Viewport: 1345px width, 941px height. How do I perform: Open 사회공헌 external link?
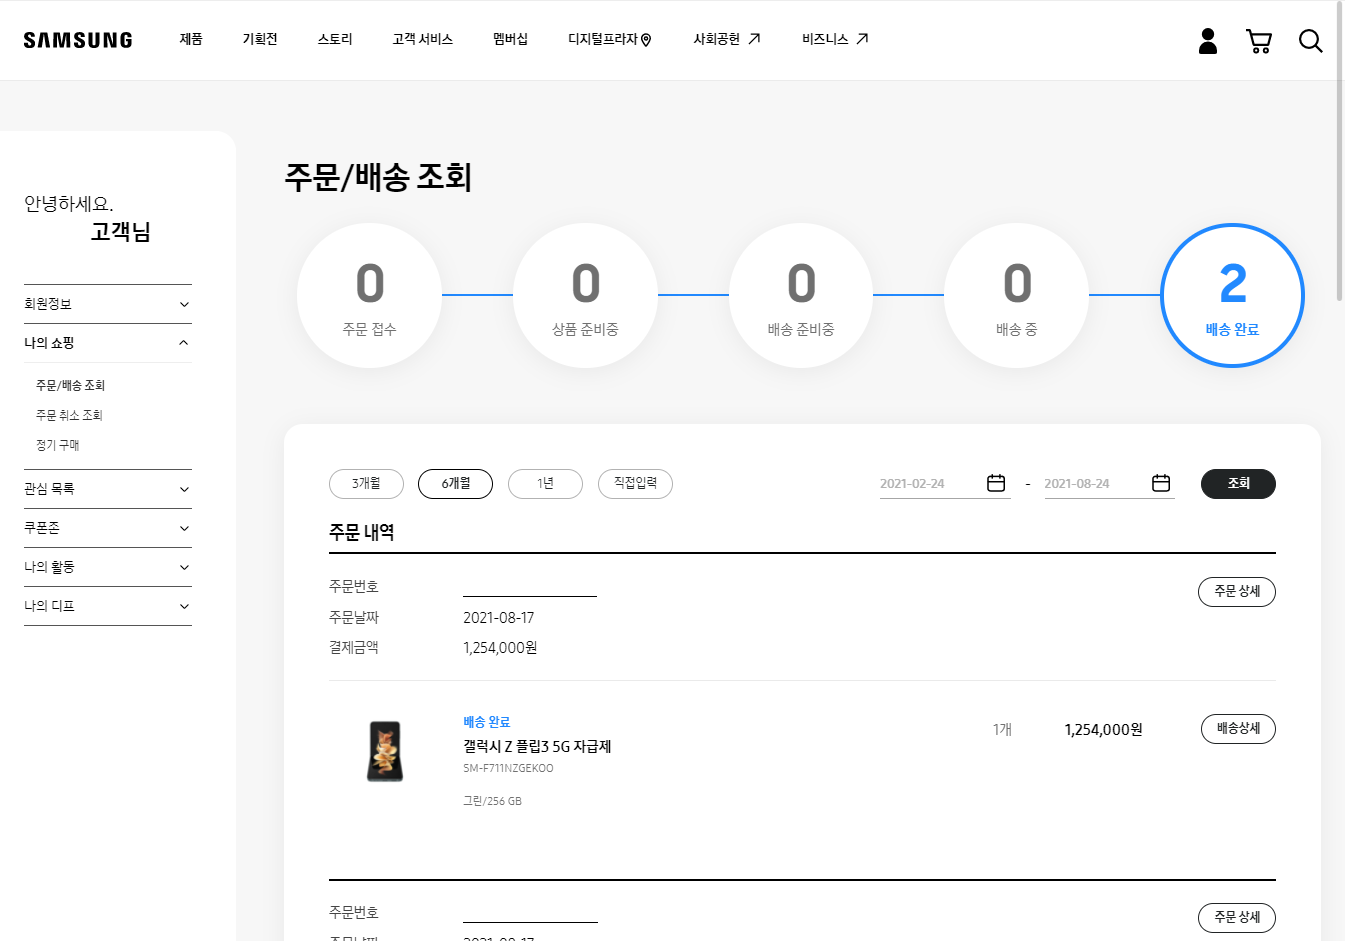coord(727,39)
